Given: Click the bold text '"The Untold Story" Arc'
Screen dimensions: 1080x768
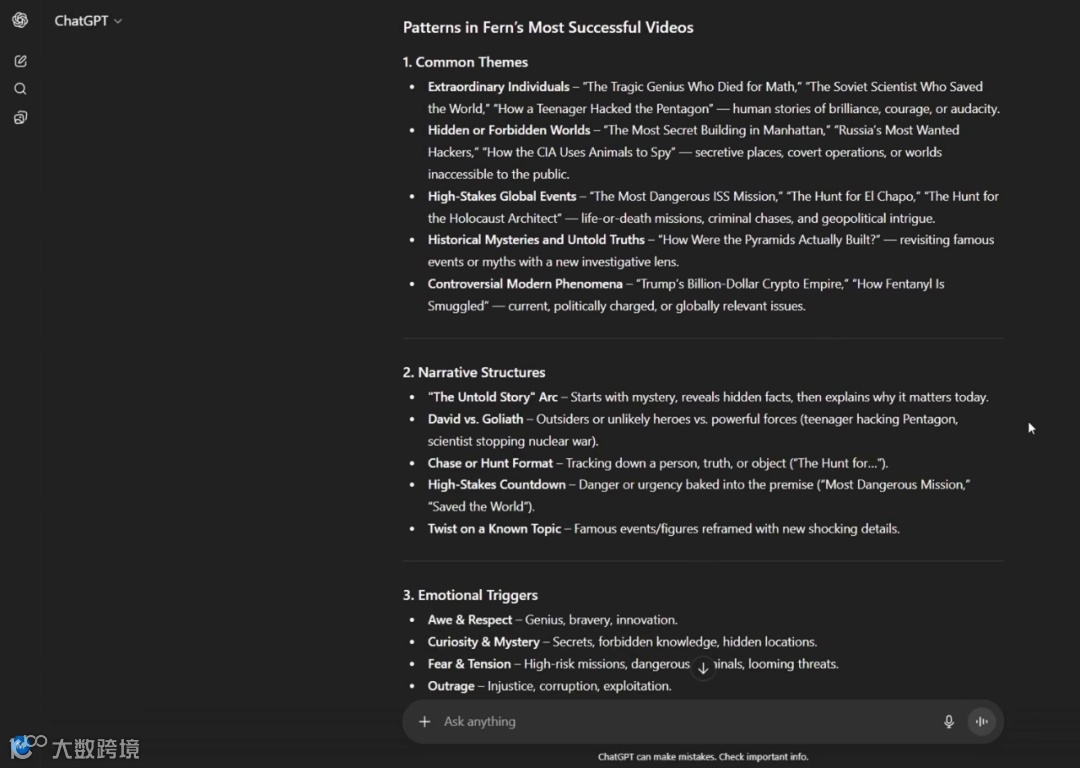Looking at the screenshot, I should coord(492,397).
